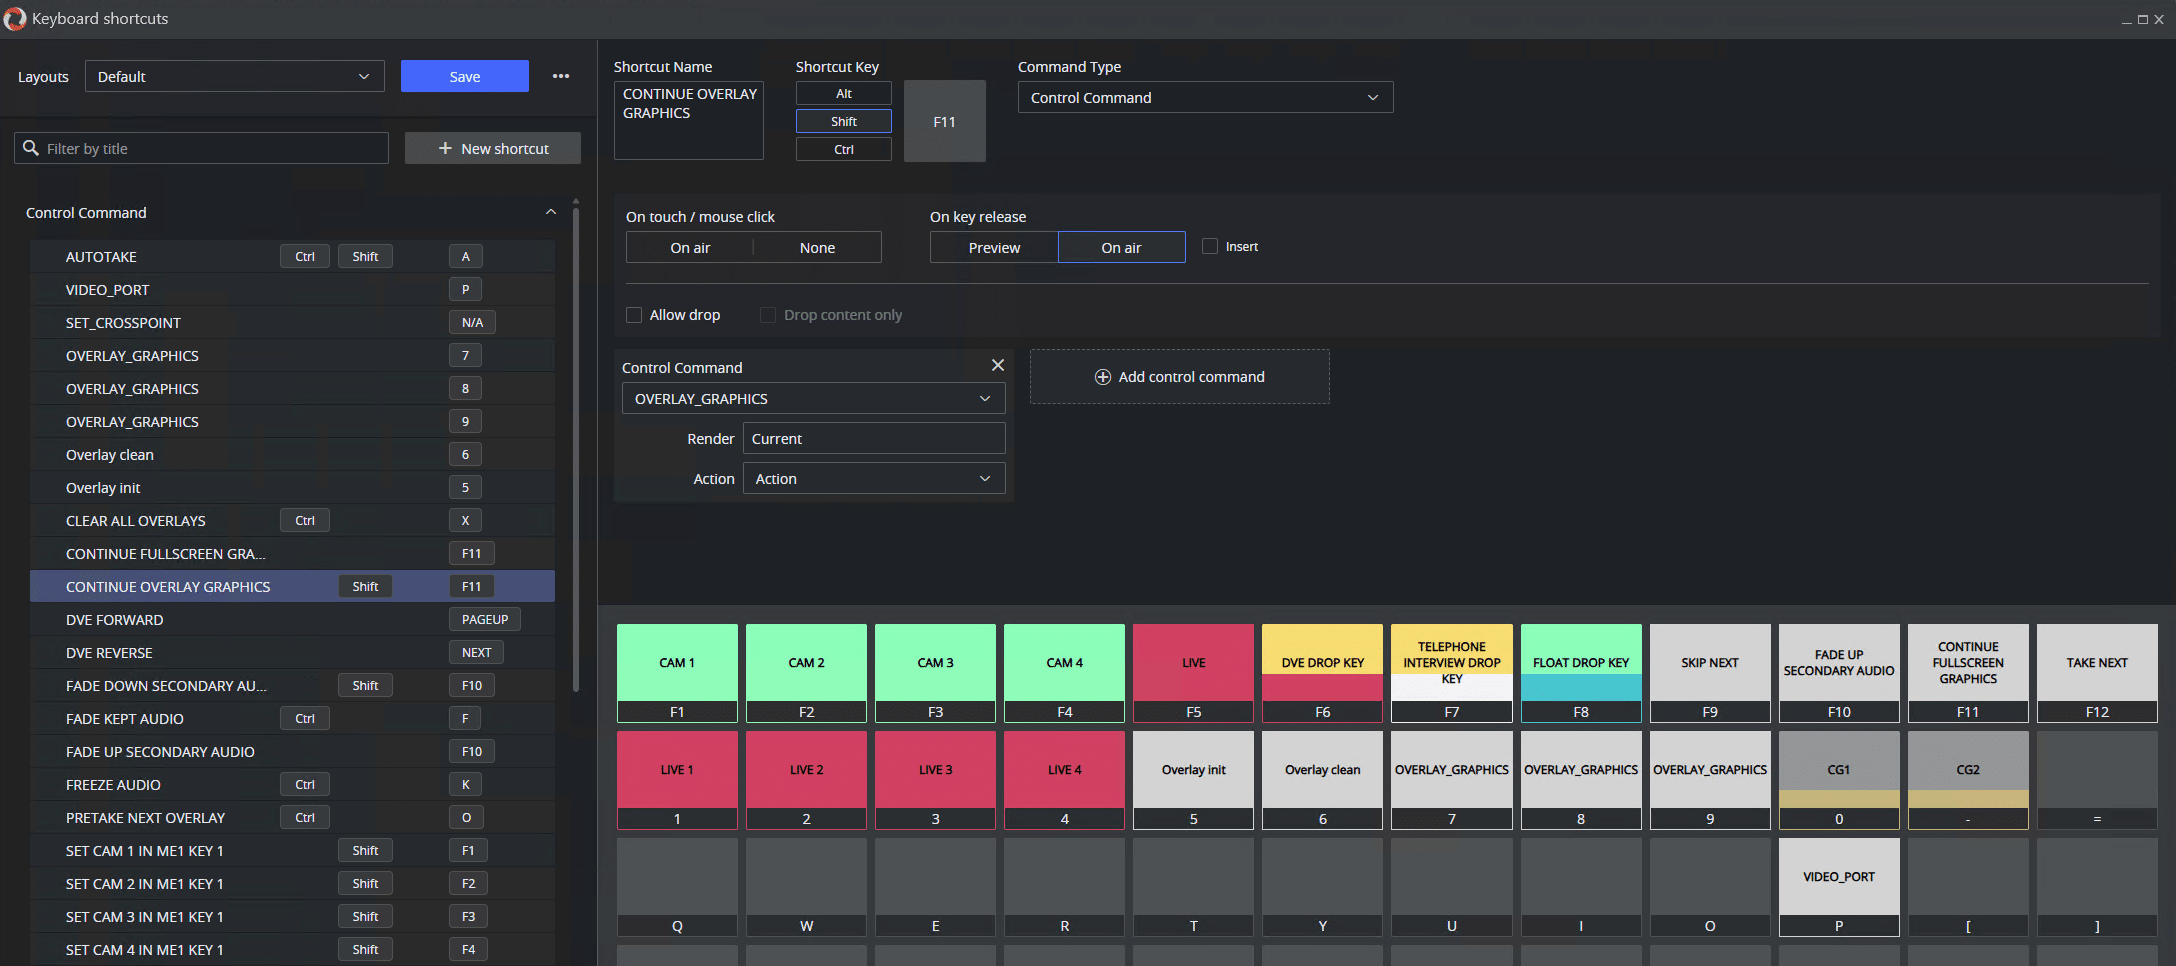The height and width of the screenshot is (966, 2176).
Task: Open the Layouts dropdown showing Default
Action: [x=234, y=76]
